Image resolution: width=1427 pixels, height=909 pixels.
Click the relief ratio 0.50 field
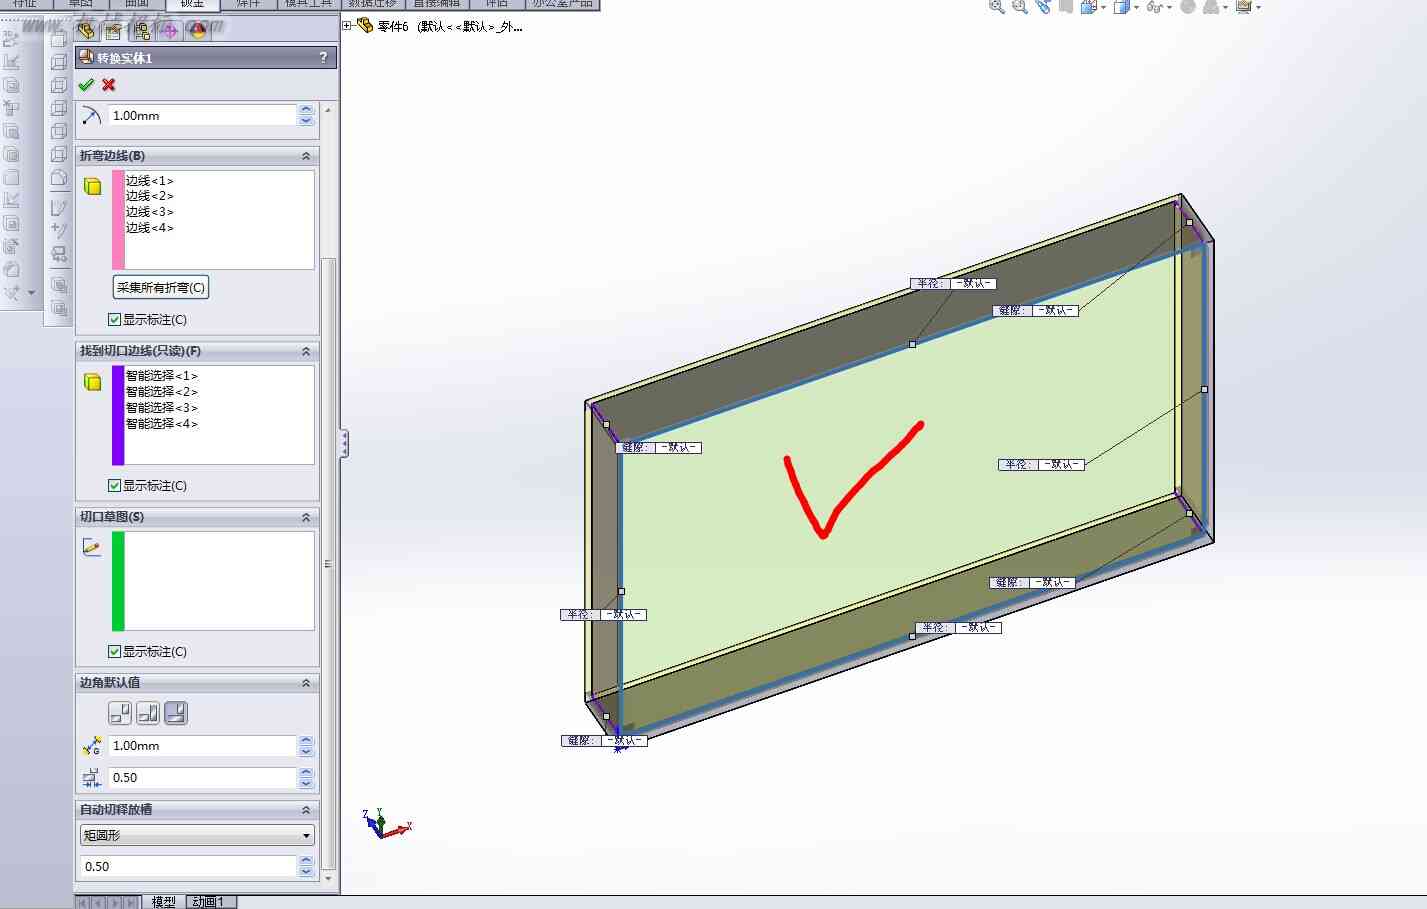(189, 867)
